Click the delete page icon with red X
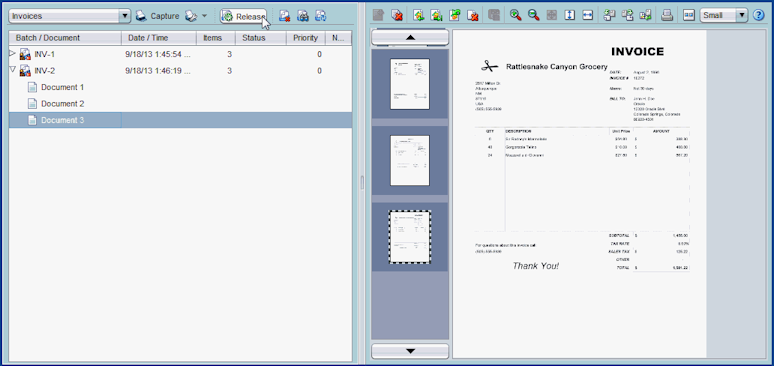This screenshot has width=774, height=366. point(473,15)
